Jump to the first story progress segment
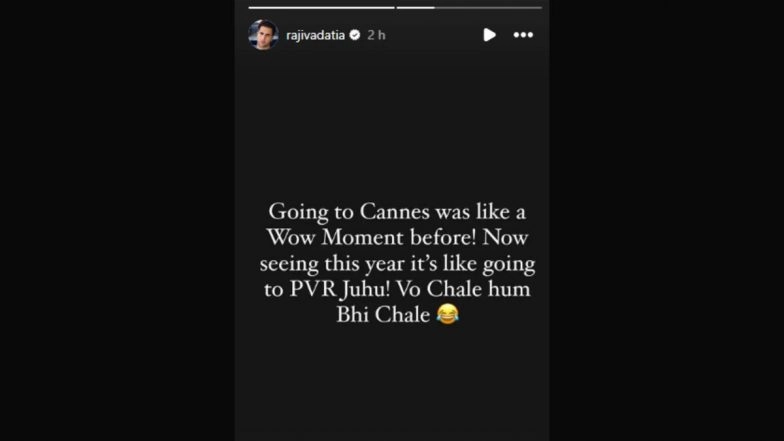The width and height of the screenshot is (784, 441). 322,8
